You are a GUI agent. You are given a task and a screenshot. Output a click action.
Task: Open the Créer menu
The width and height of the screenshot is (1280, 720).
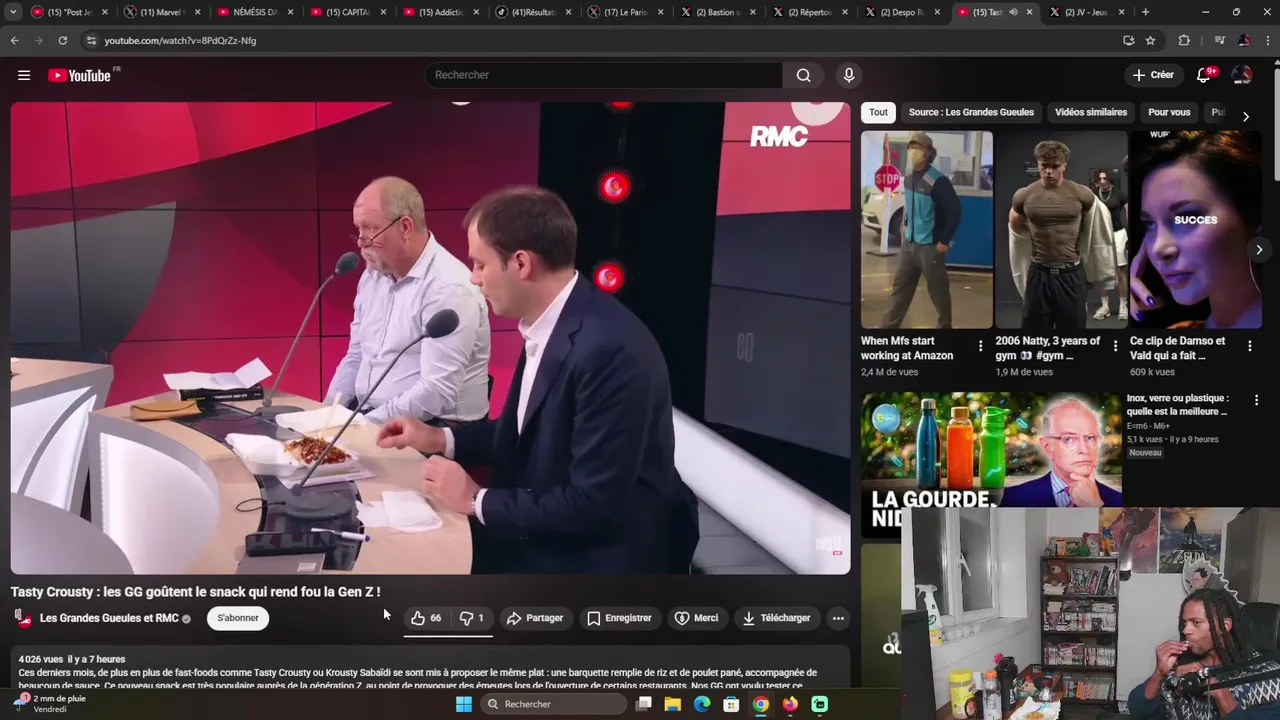click(1152, 75)
